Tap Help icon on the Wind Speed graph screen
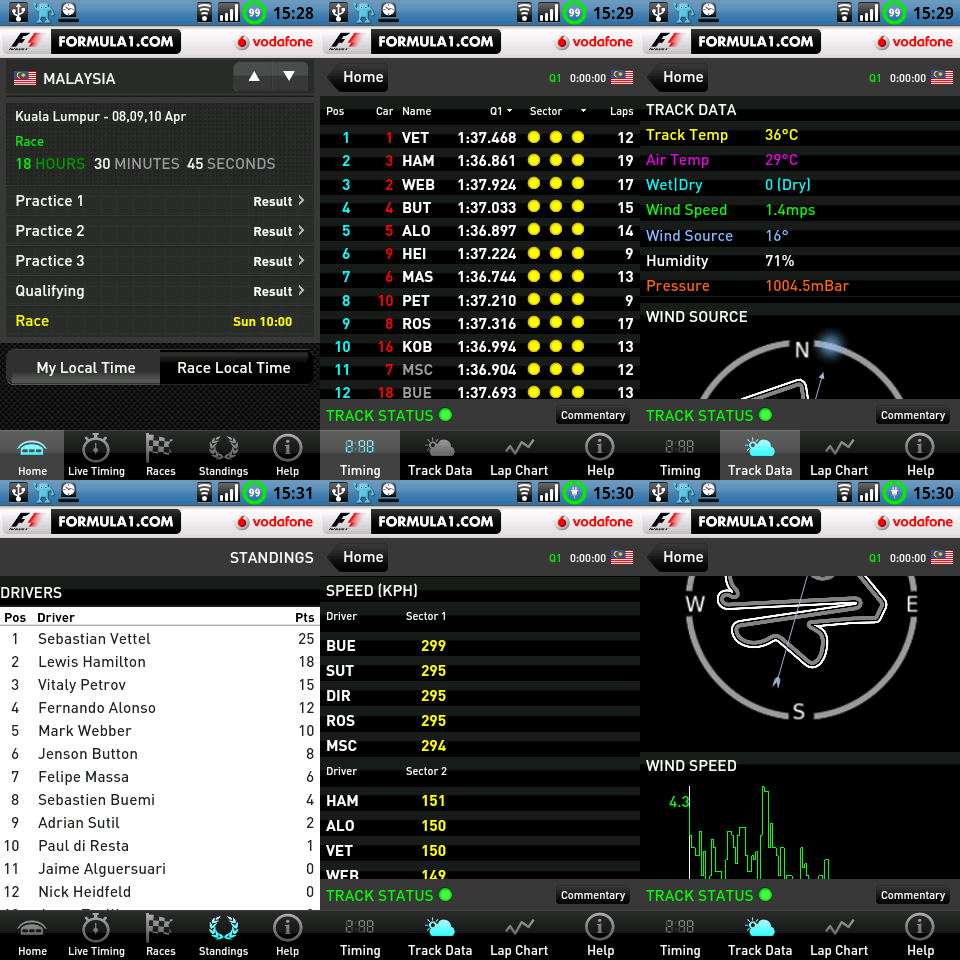The height and width of the screenshot is (960, 960). (x=920, y=935)
